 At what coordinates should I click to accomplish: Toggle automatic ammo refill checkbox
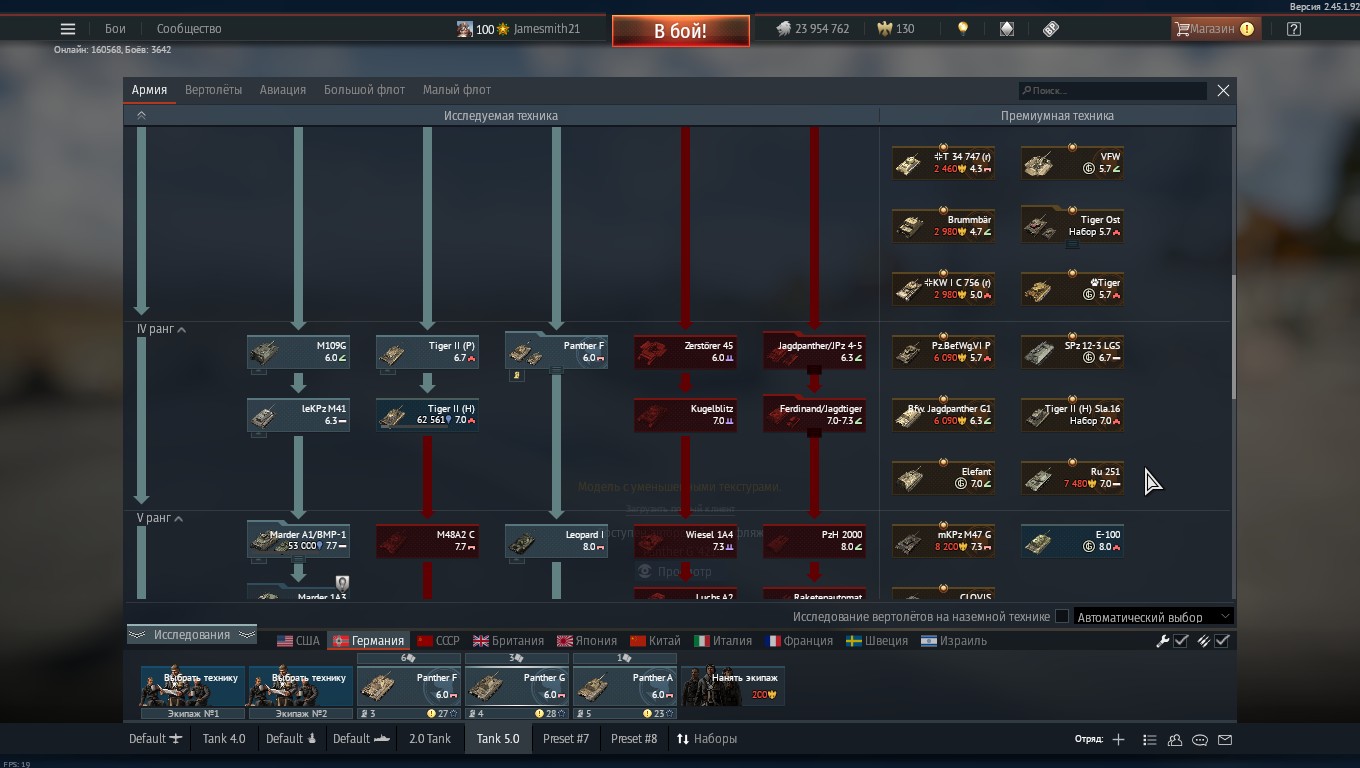pyautogui.click(x=1221, y=641)
